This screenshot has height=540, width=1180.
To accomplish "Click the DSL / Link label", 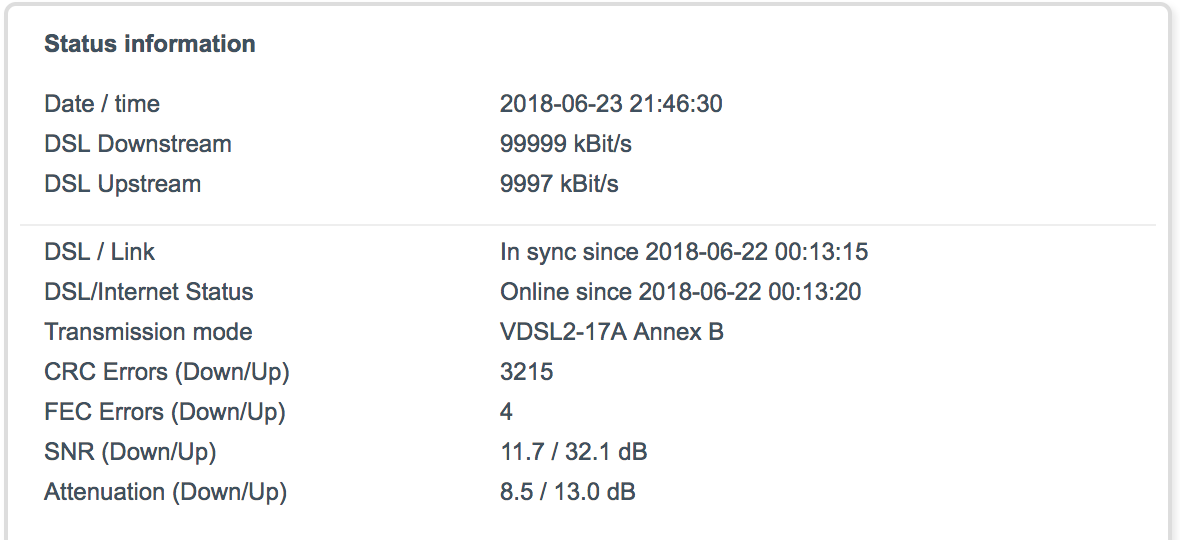I will (x=100, y=252).
